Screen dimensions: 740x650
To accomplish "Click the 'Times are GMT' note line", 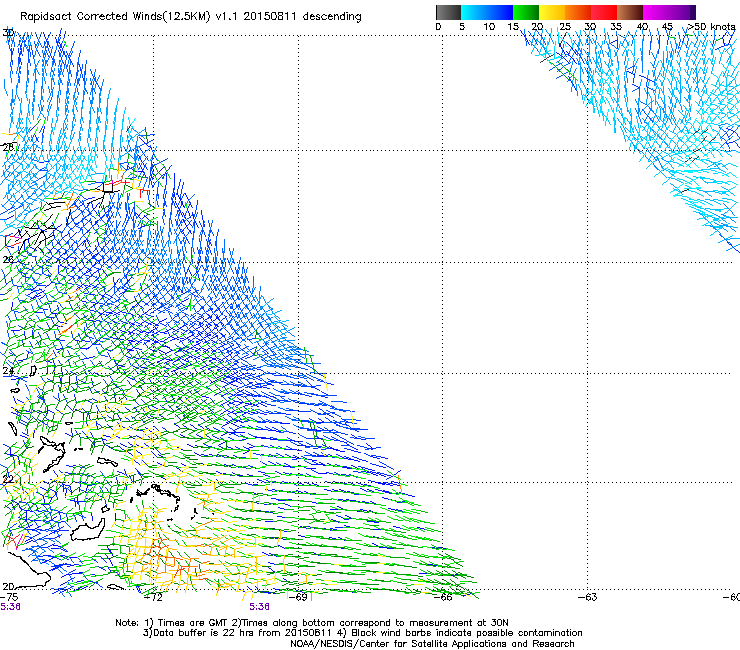I will click(x=312, y=623).
